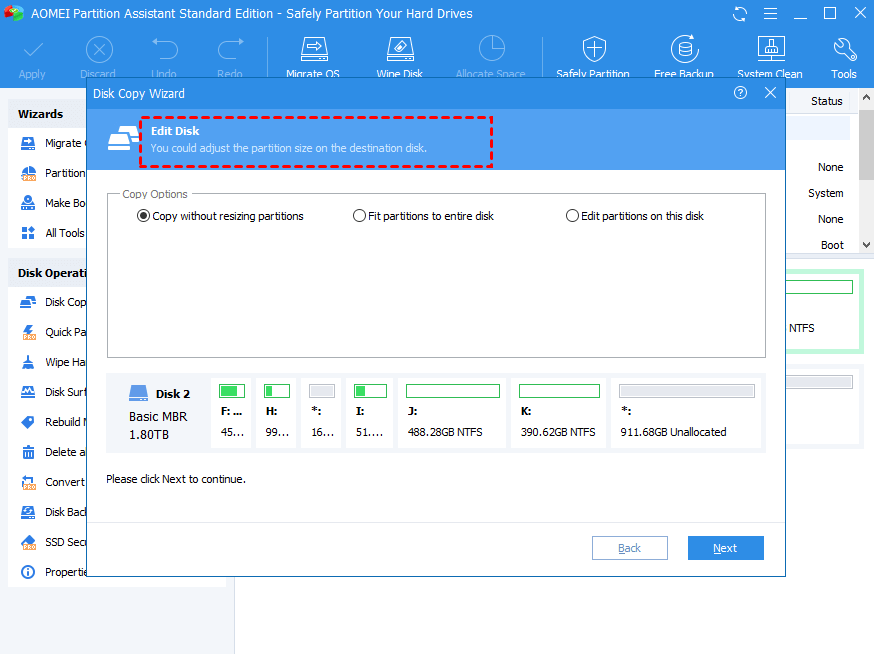Select the K: 390.62GB NTFS partition
Screen dimensions: 874x654
point(559,413)
